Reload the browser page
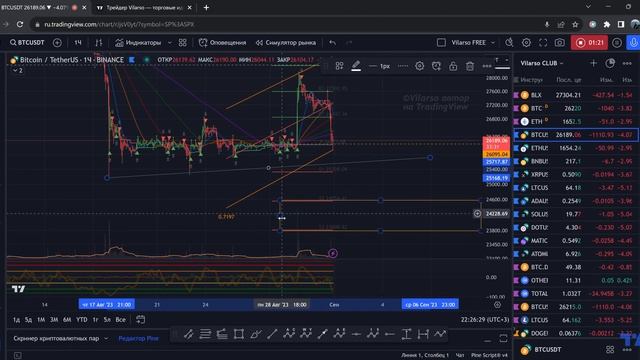 coord(20,24)
